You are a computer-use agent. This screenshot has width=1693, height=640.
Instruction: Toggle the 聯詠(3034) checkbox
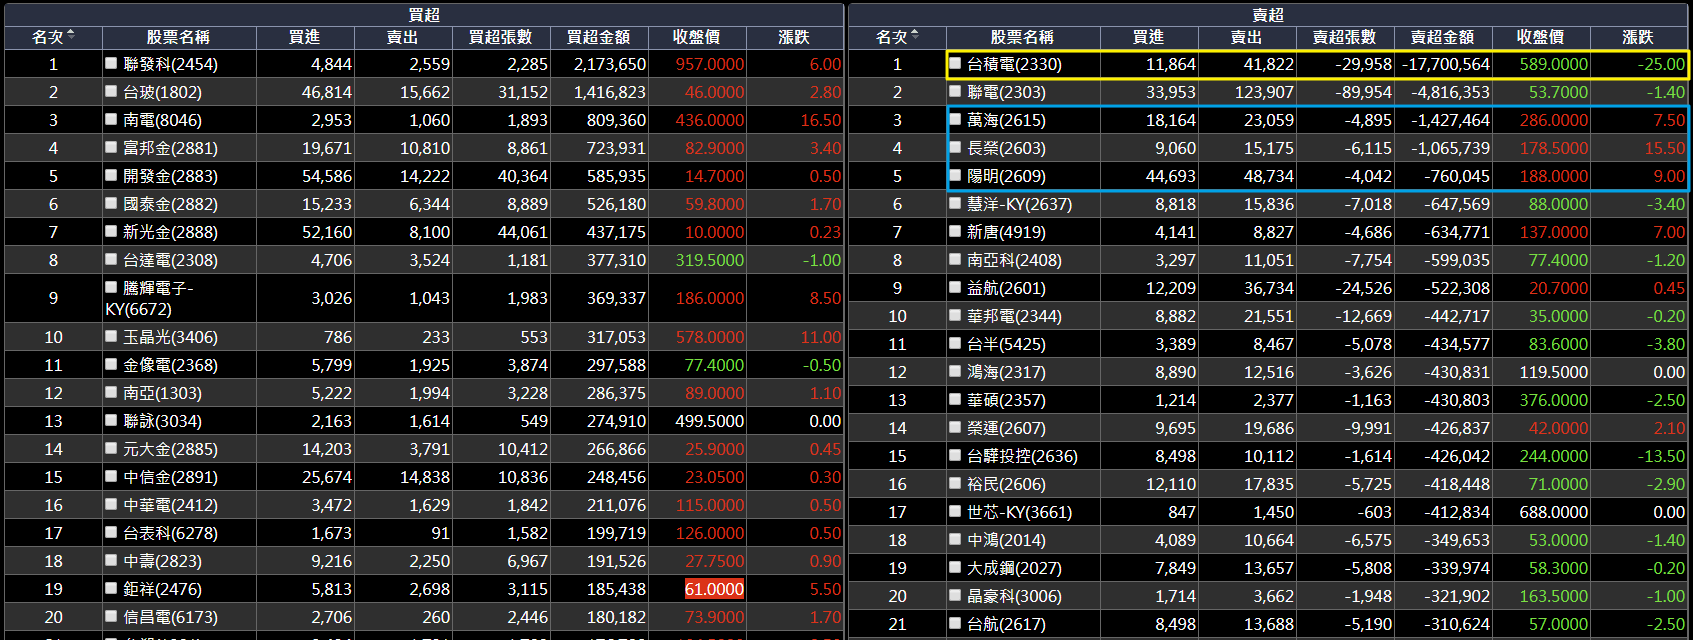point(111,420)
